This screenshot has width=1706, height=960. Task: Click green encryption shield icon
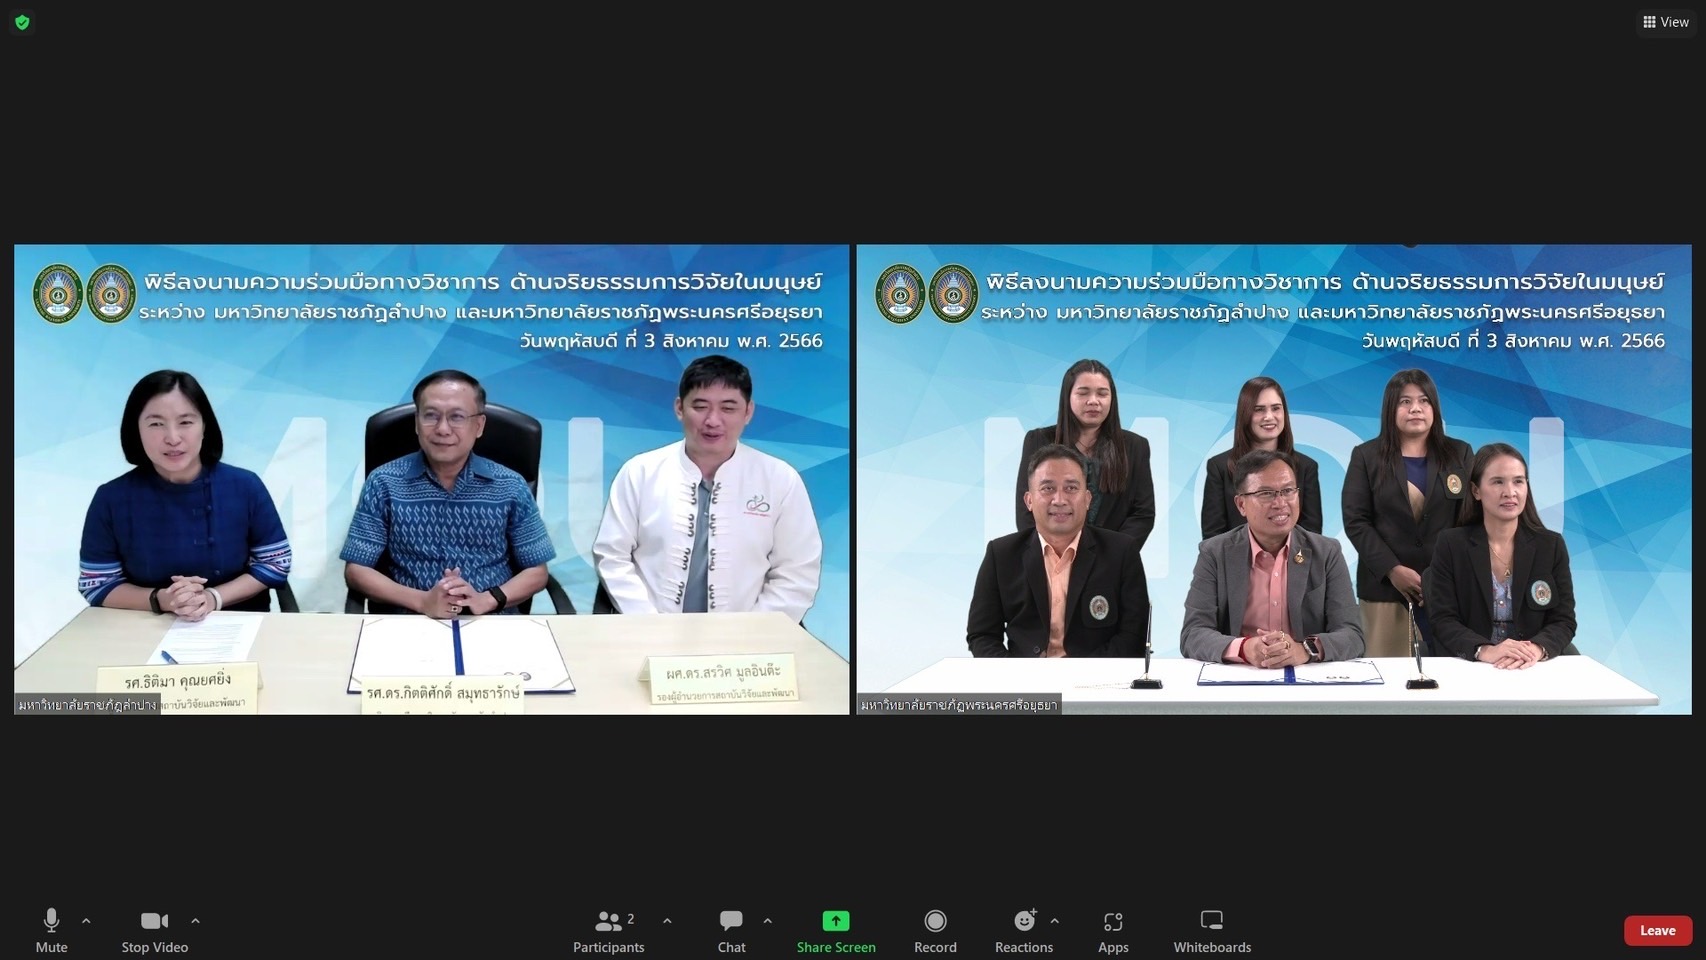coord(22,22)
